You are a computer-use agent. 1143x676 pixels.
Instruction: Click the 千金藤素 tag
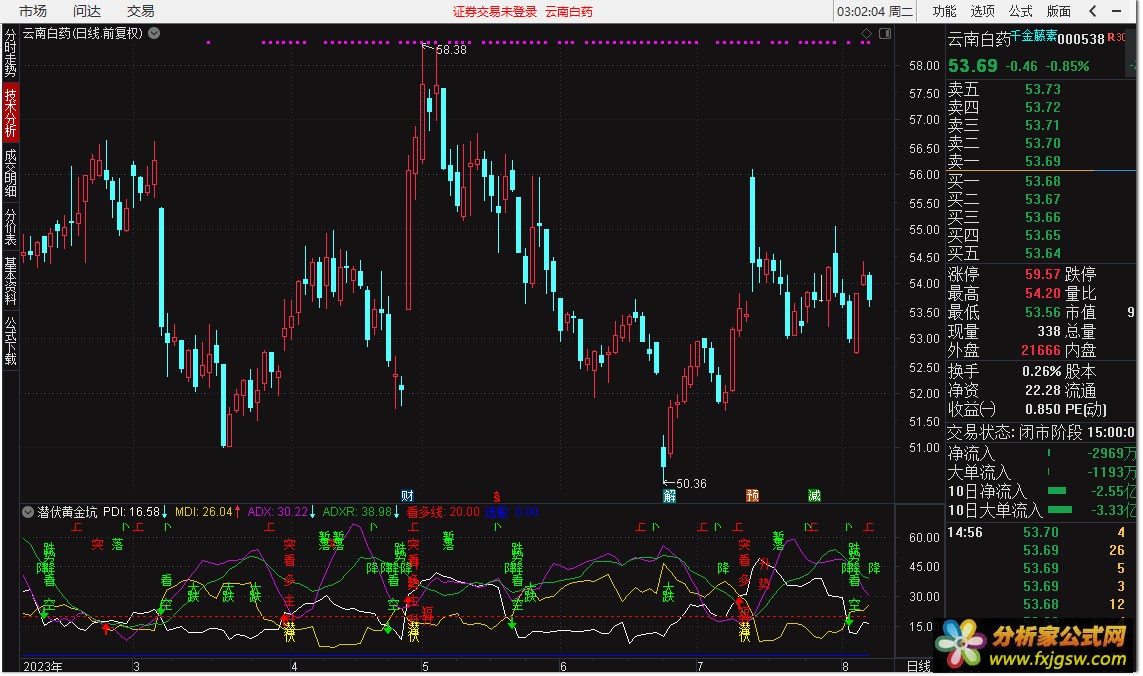point(1033,35)
